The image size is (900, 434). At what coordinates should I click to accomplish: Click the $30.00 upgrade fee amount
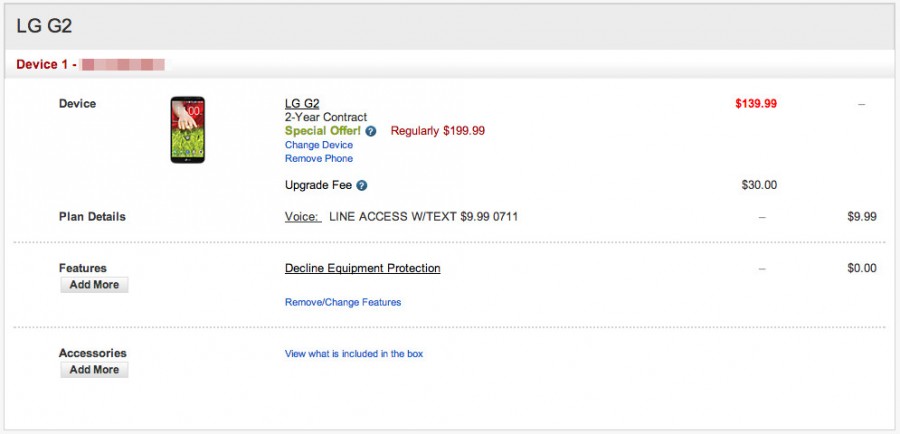click(x=759, y=185)
